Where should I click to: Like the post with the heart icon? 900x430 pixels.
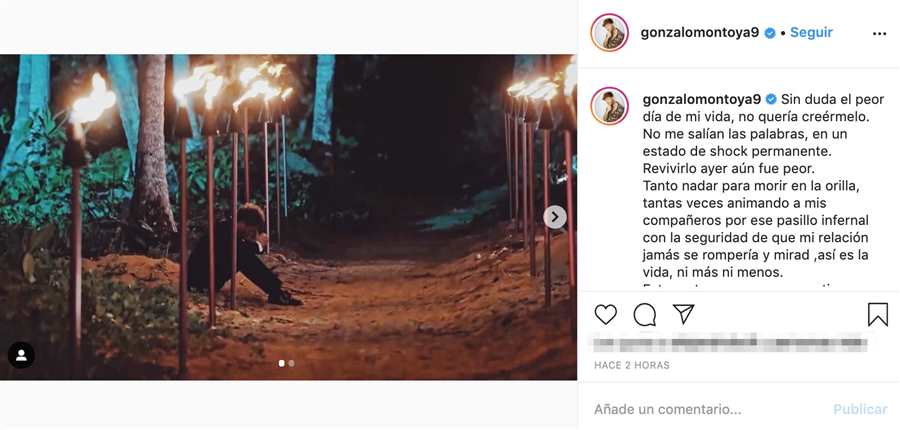coord(606,315)
